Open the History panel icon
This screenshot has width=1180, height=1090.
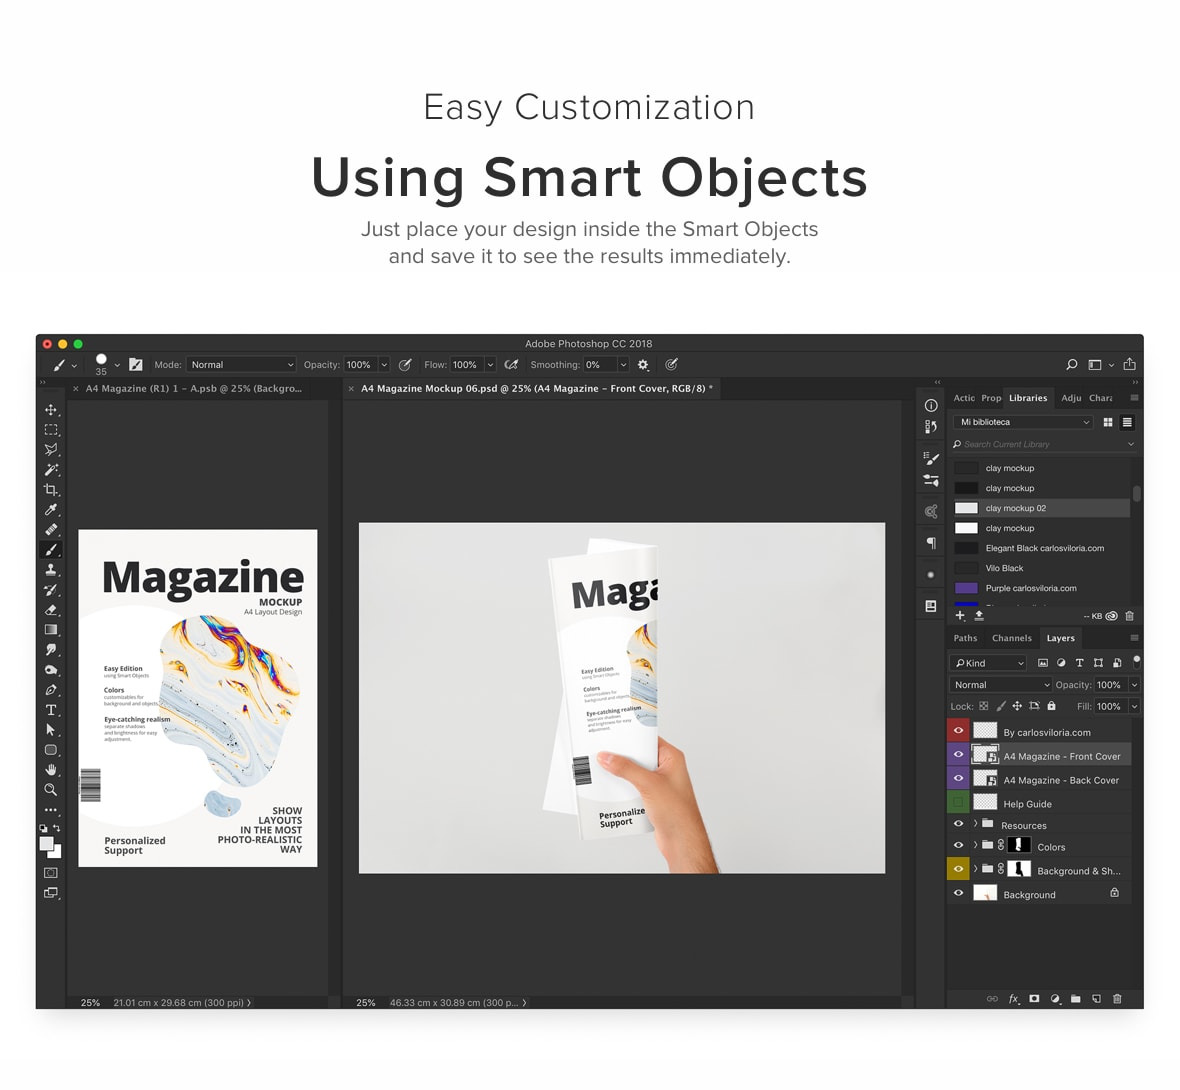click(931, 427)
